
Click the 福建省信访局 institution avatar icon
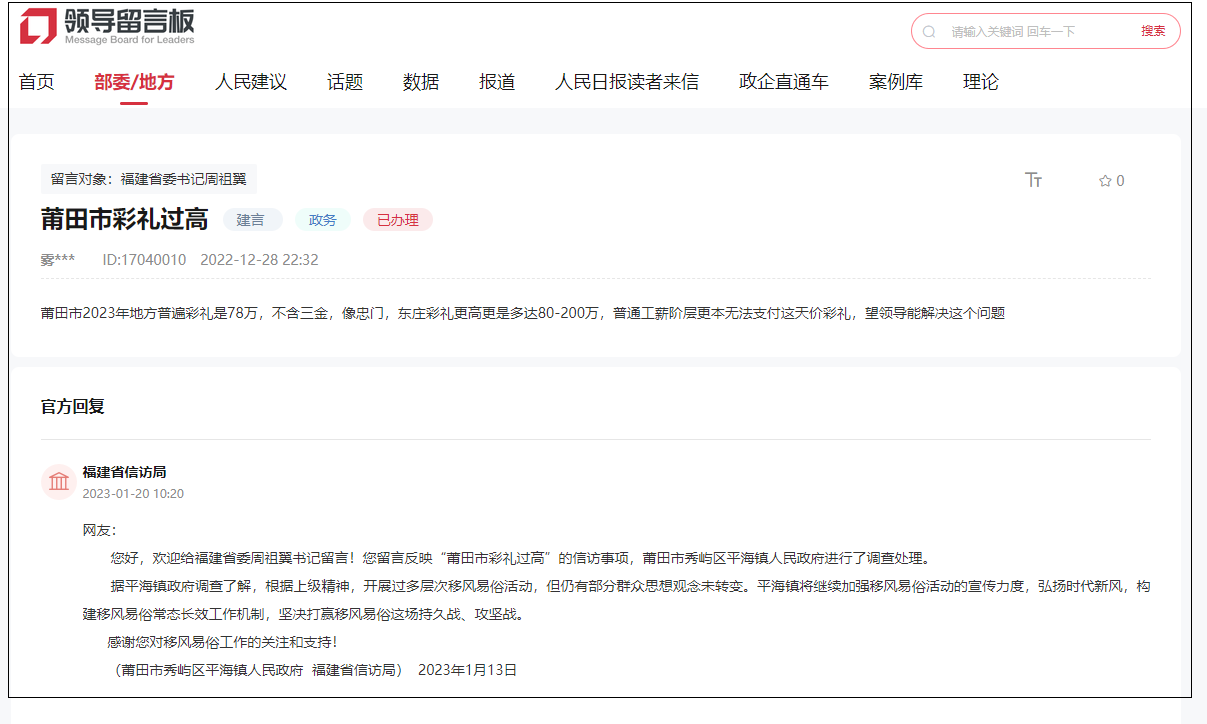(x=58, y=481)
